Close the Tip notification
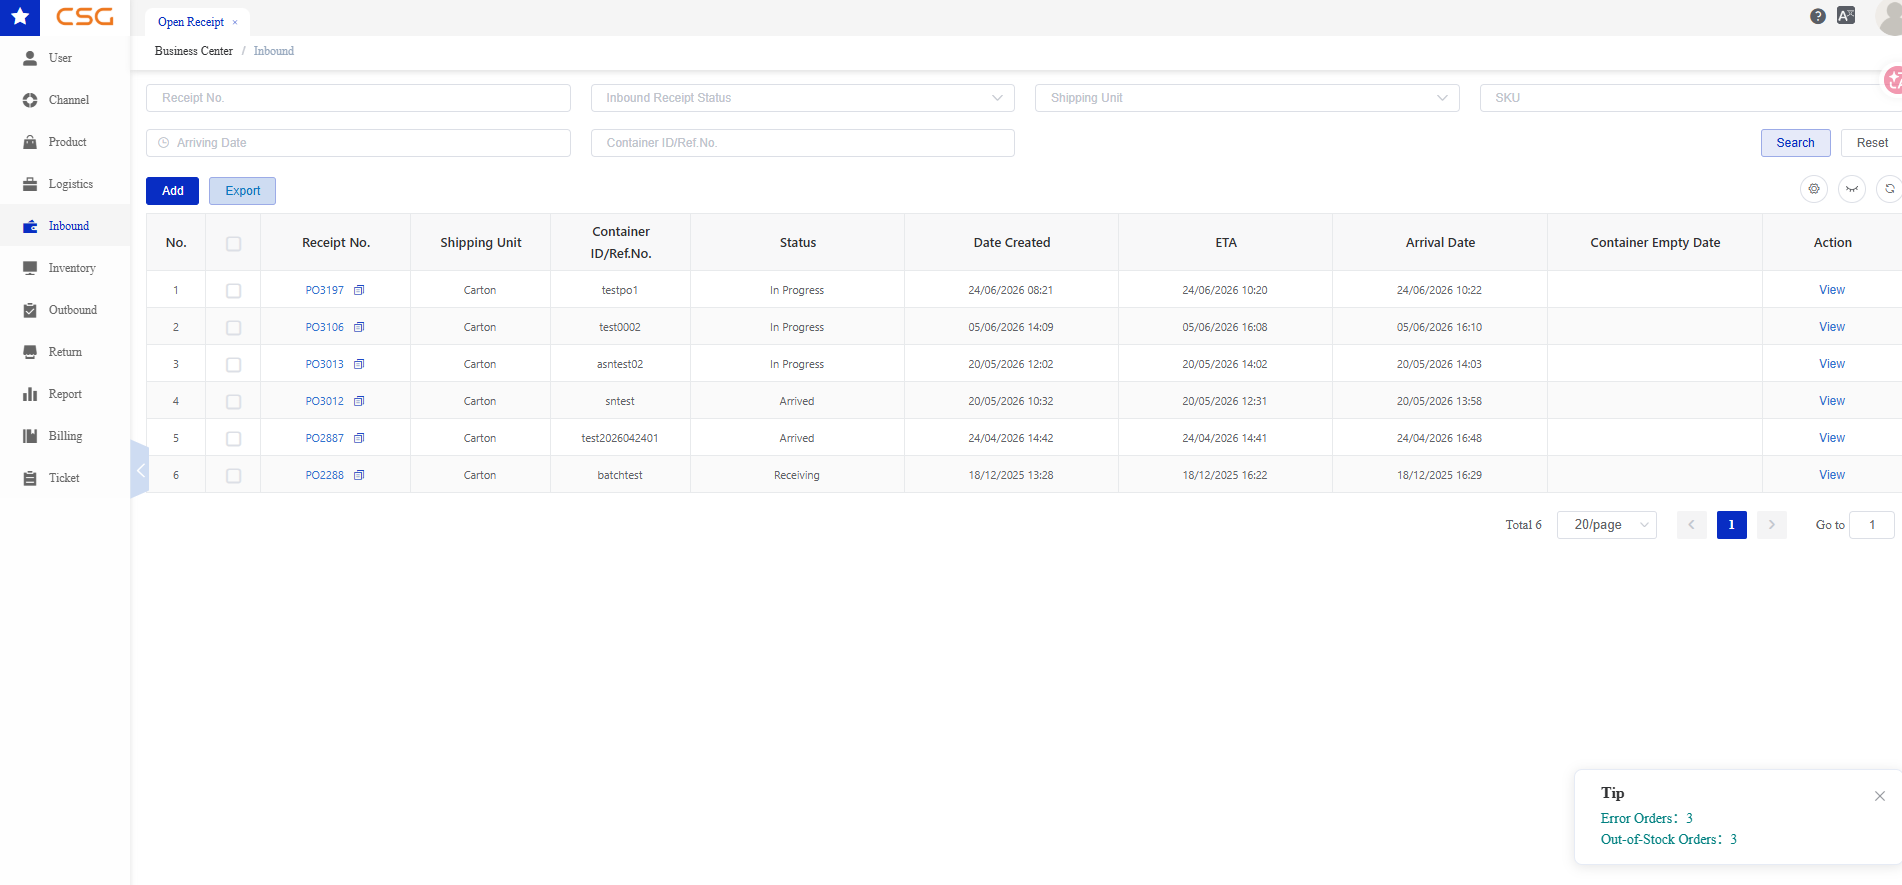The width and height of the screenshot is (1902, 885). tap(1880, 796)
